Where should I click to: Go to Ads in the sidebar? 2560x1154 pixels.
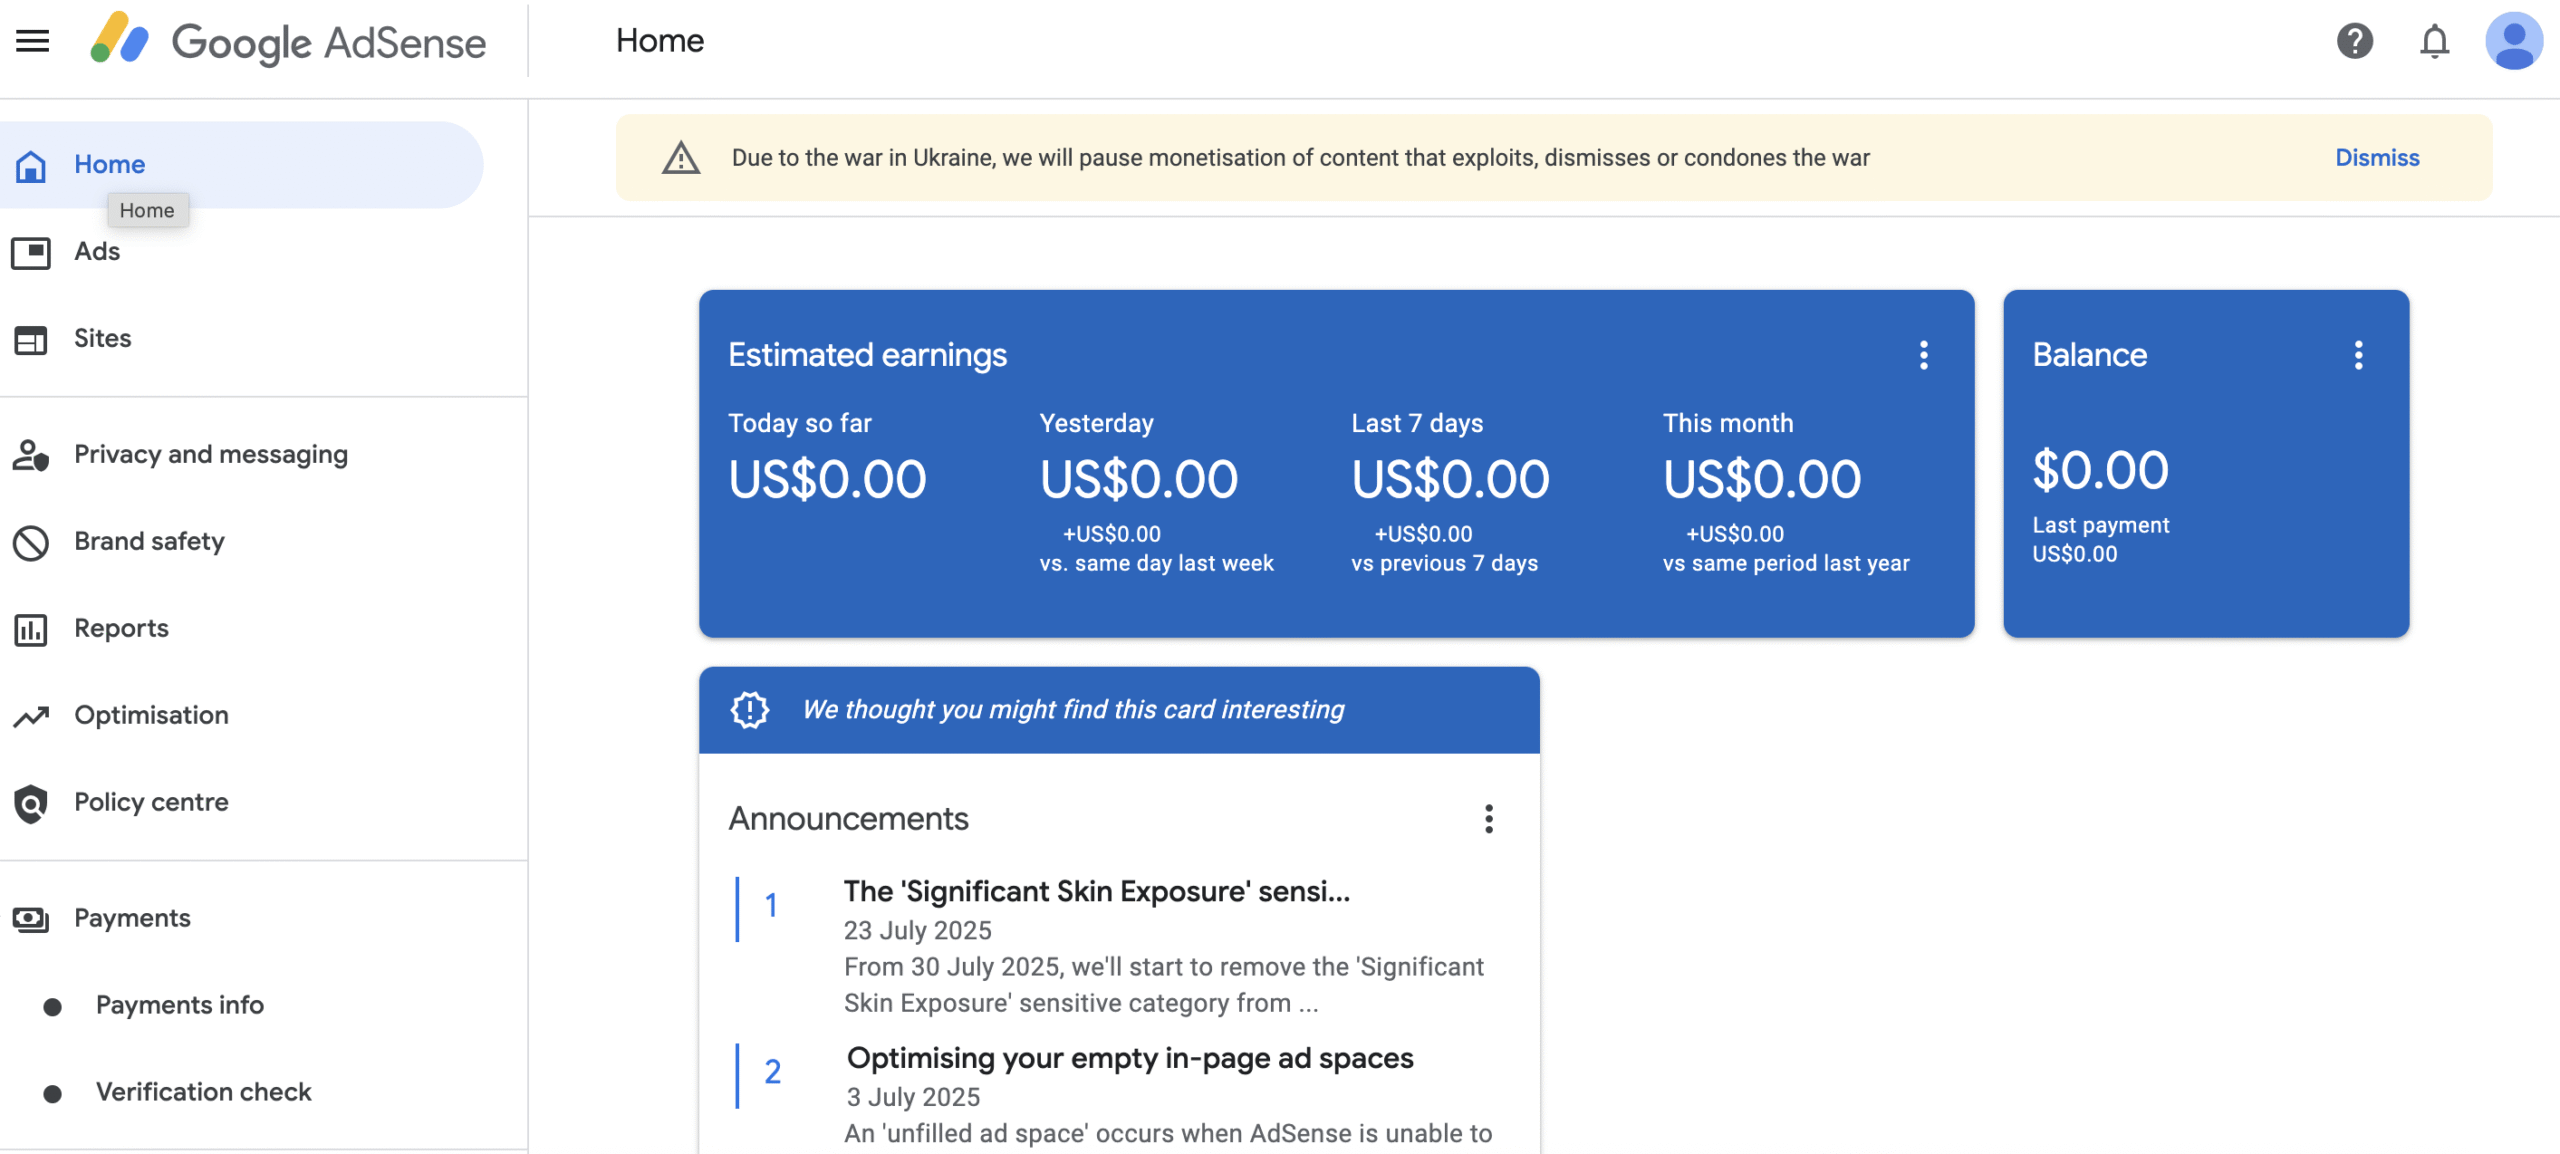(97, 252)
